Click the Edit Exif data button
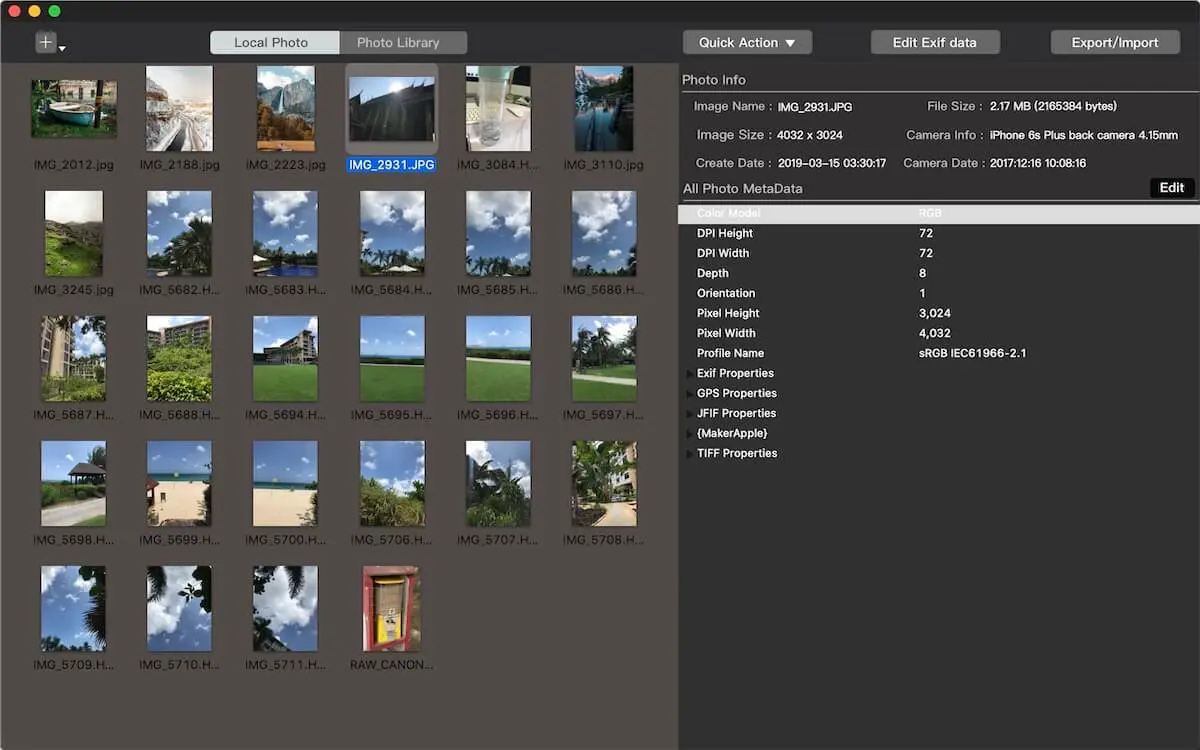Image resolution: width=1200 pixels, height=750 pixels. (x=935, y=42)
